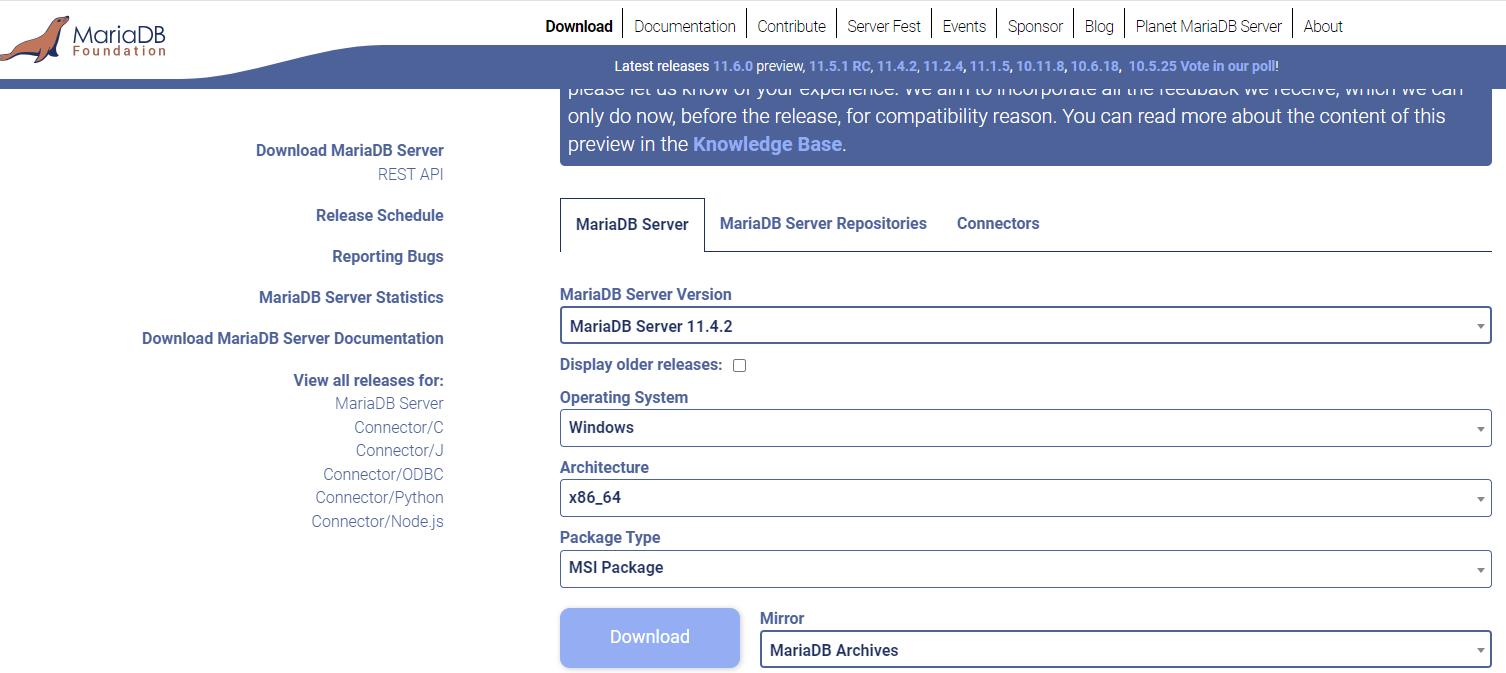Open MariaDB Server Statistics sidebar link
Screen dimensions: 1506x673
tap(351, 297)
